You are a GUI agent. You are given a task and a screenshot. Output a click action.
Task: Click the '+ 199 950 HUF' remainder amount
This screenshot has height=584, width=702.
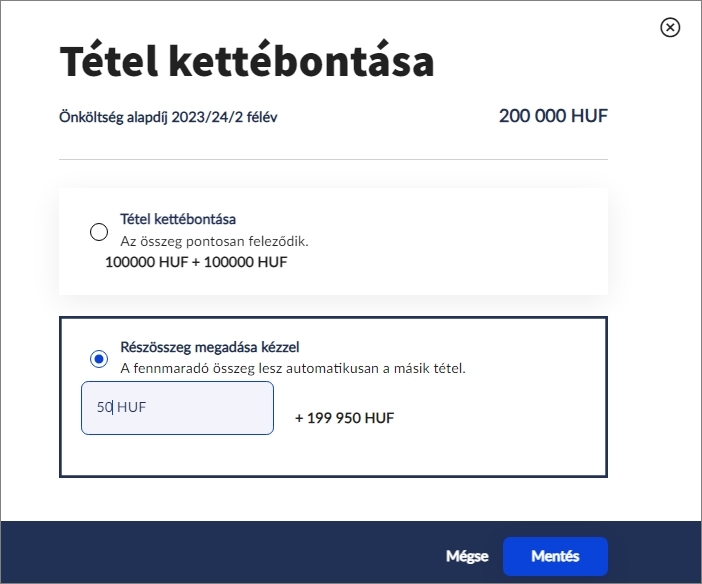click(344, 418)
